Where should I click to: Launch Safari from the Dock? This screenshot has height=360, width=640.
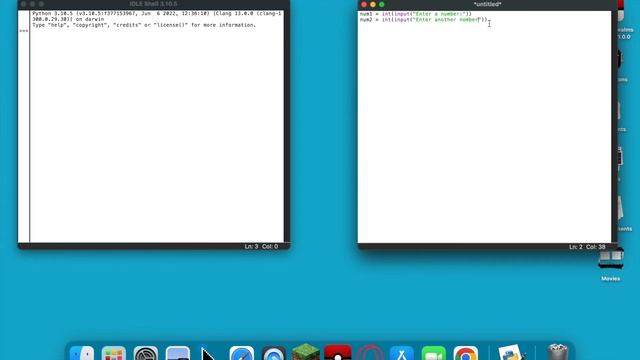coord(242,353)
